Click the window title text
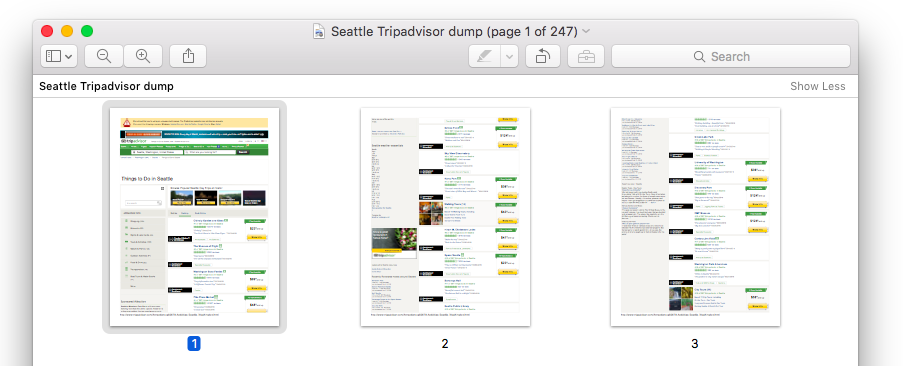The image size is (903, 366). [x=454, y=32]
